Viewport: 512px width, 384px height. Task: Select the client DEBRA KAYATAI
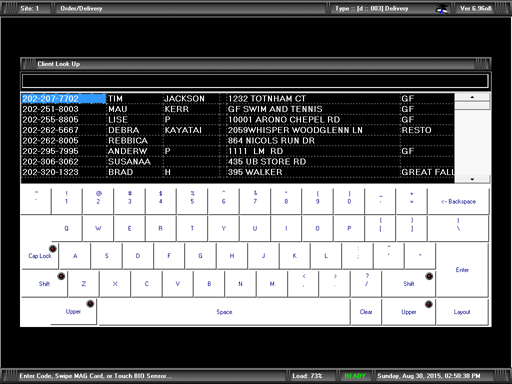(238, 130)
